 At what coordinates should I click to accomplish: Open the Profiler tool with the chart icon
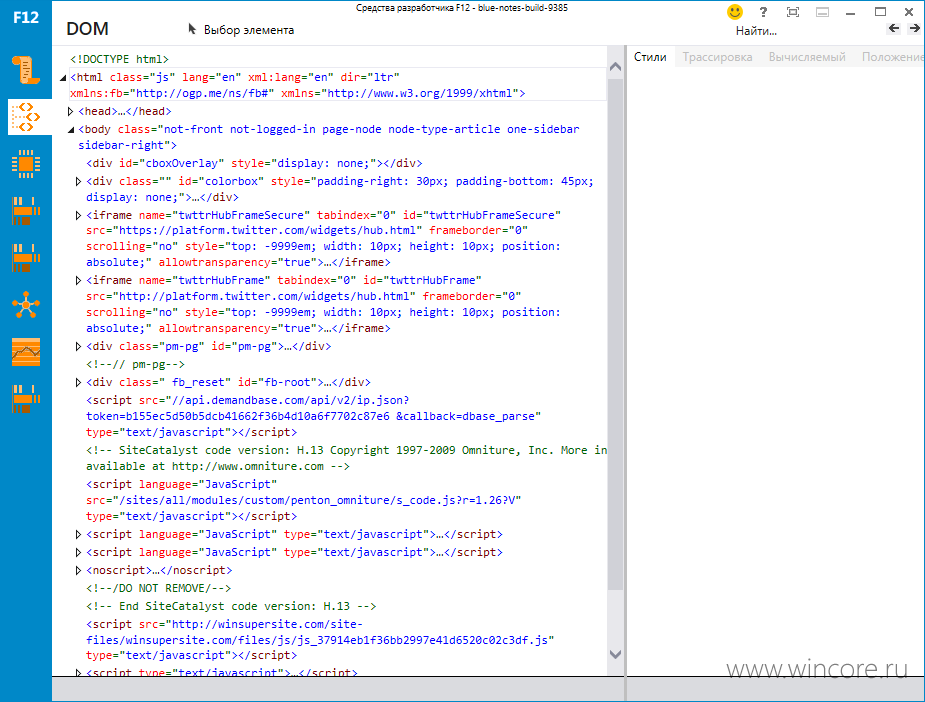tap(25, 352)
